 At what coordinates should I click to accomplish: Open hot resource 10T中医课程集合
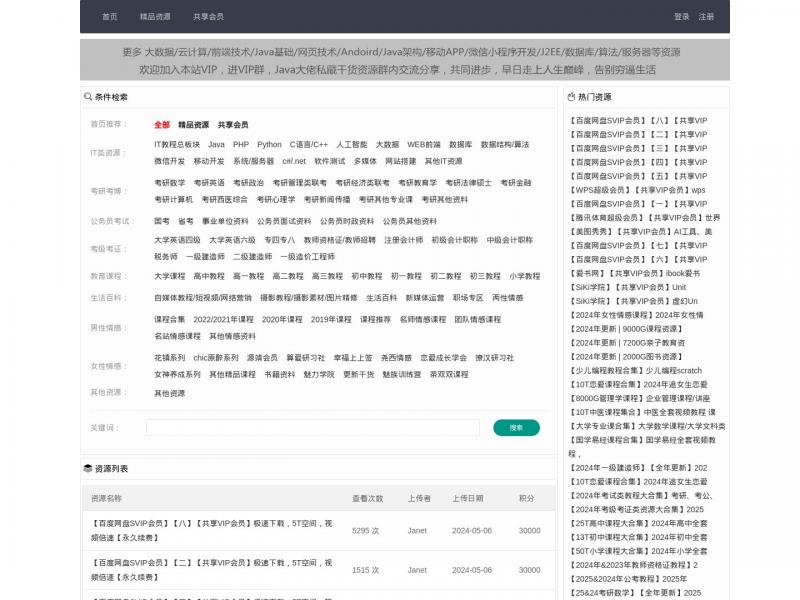[x=642, y=412]
